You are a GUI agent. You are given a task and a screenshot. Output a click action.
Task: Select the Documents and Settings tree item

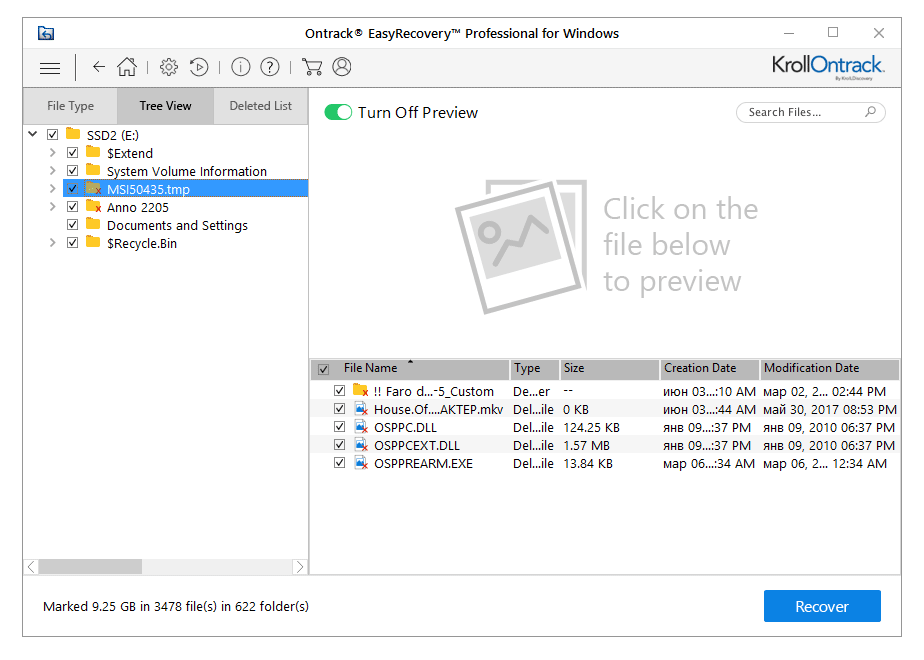tap(177, 225)
